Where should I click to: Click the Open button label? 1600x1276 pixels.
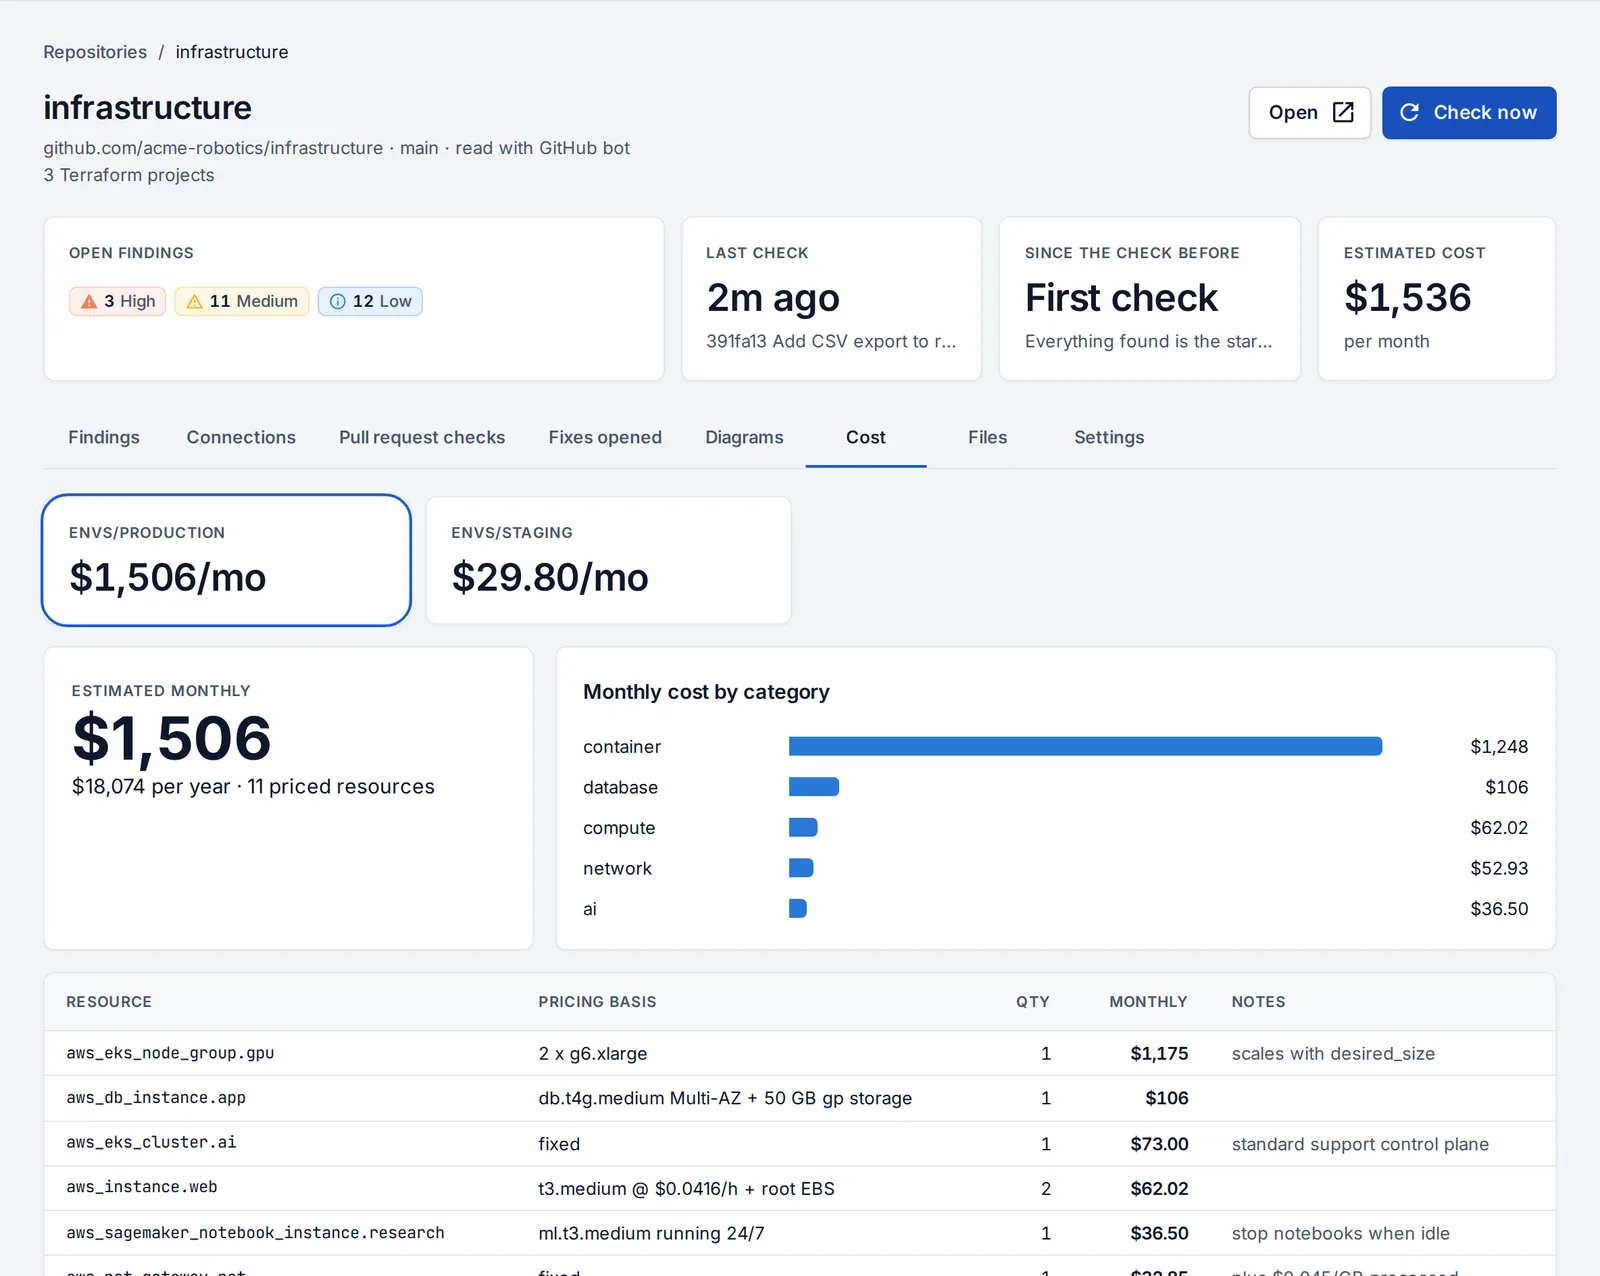(x=1293, y=112)
